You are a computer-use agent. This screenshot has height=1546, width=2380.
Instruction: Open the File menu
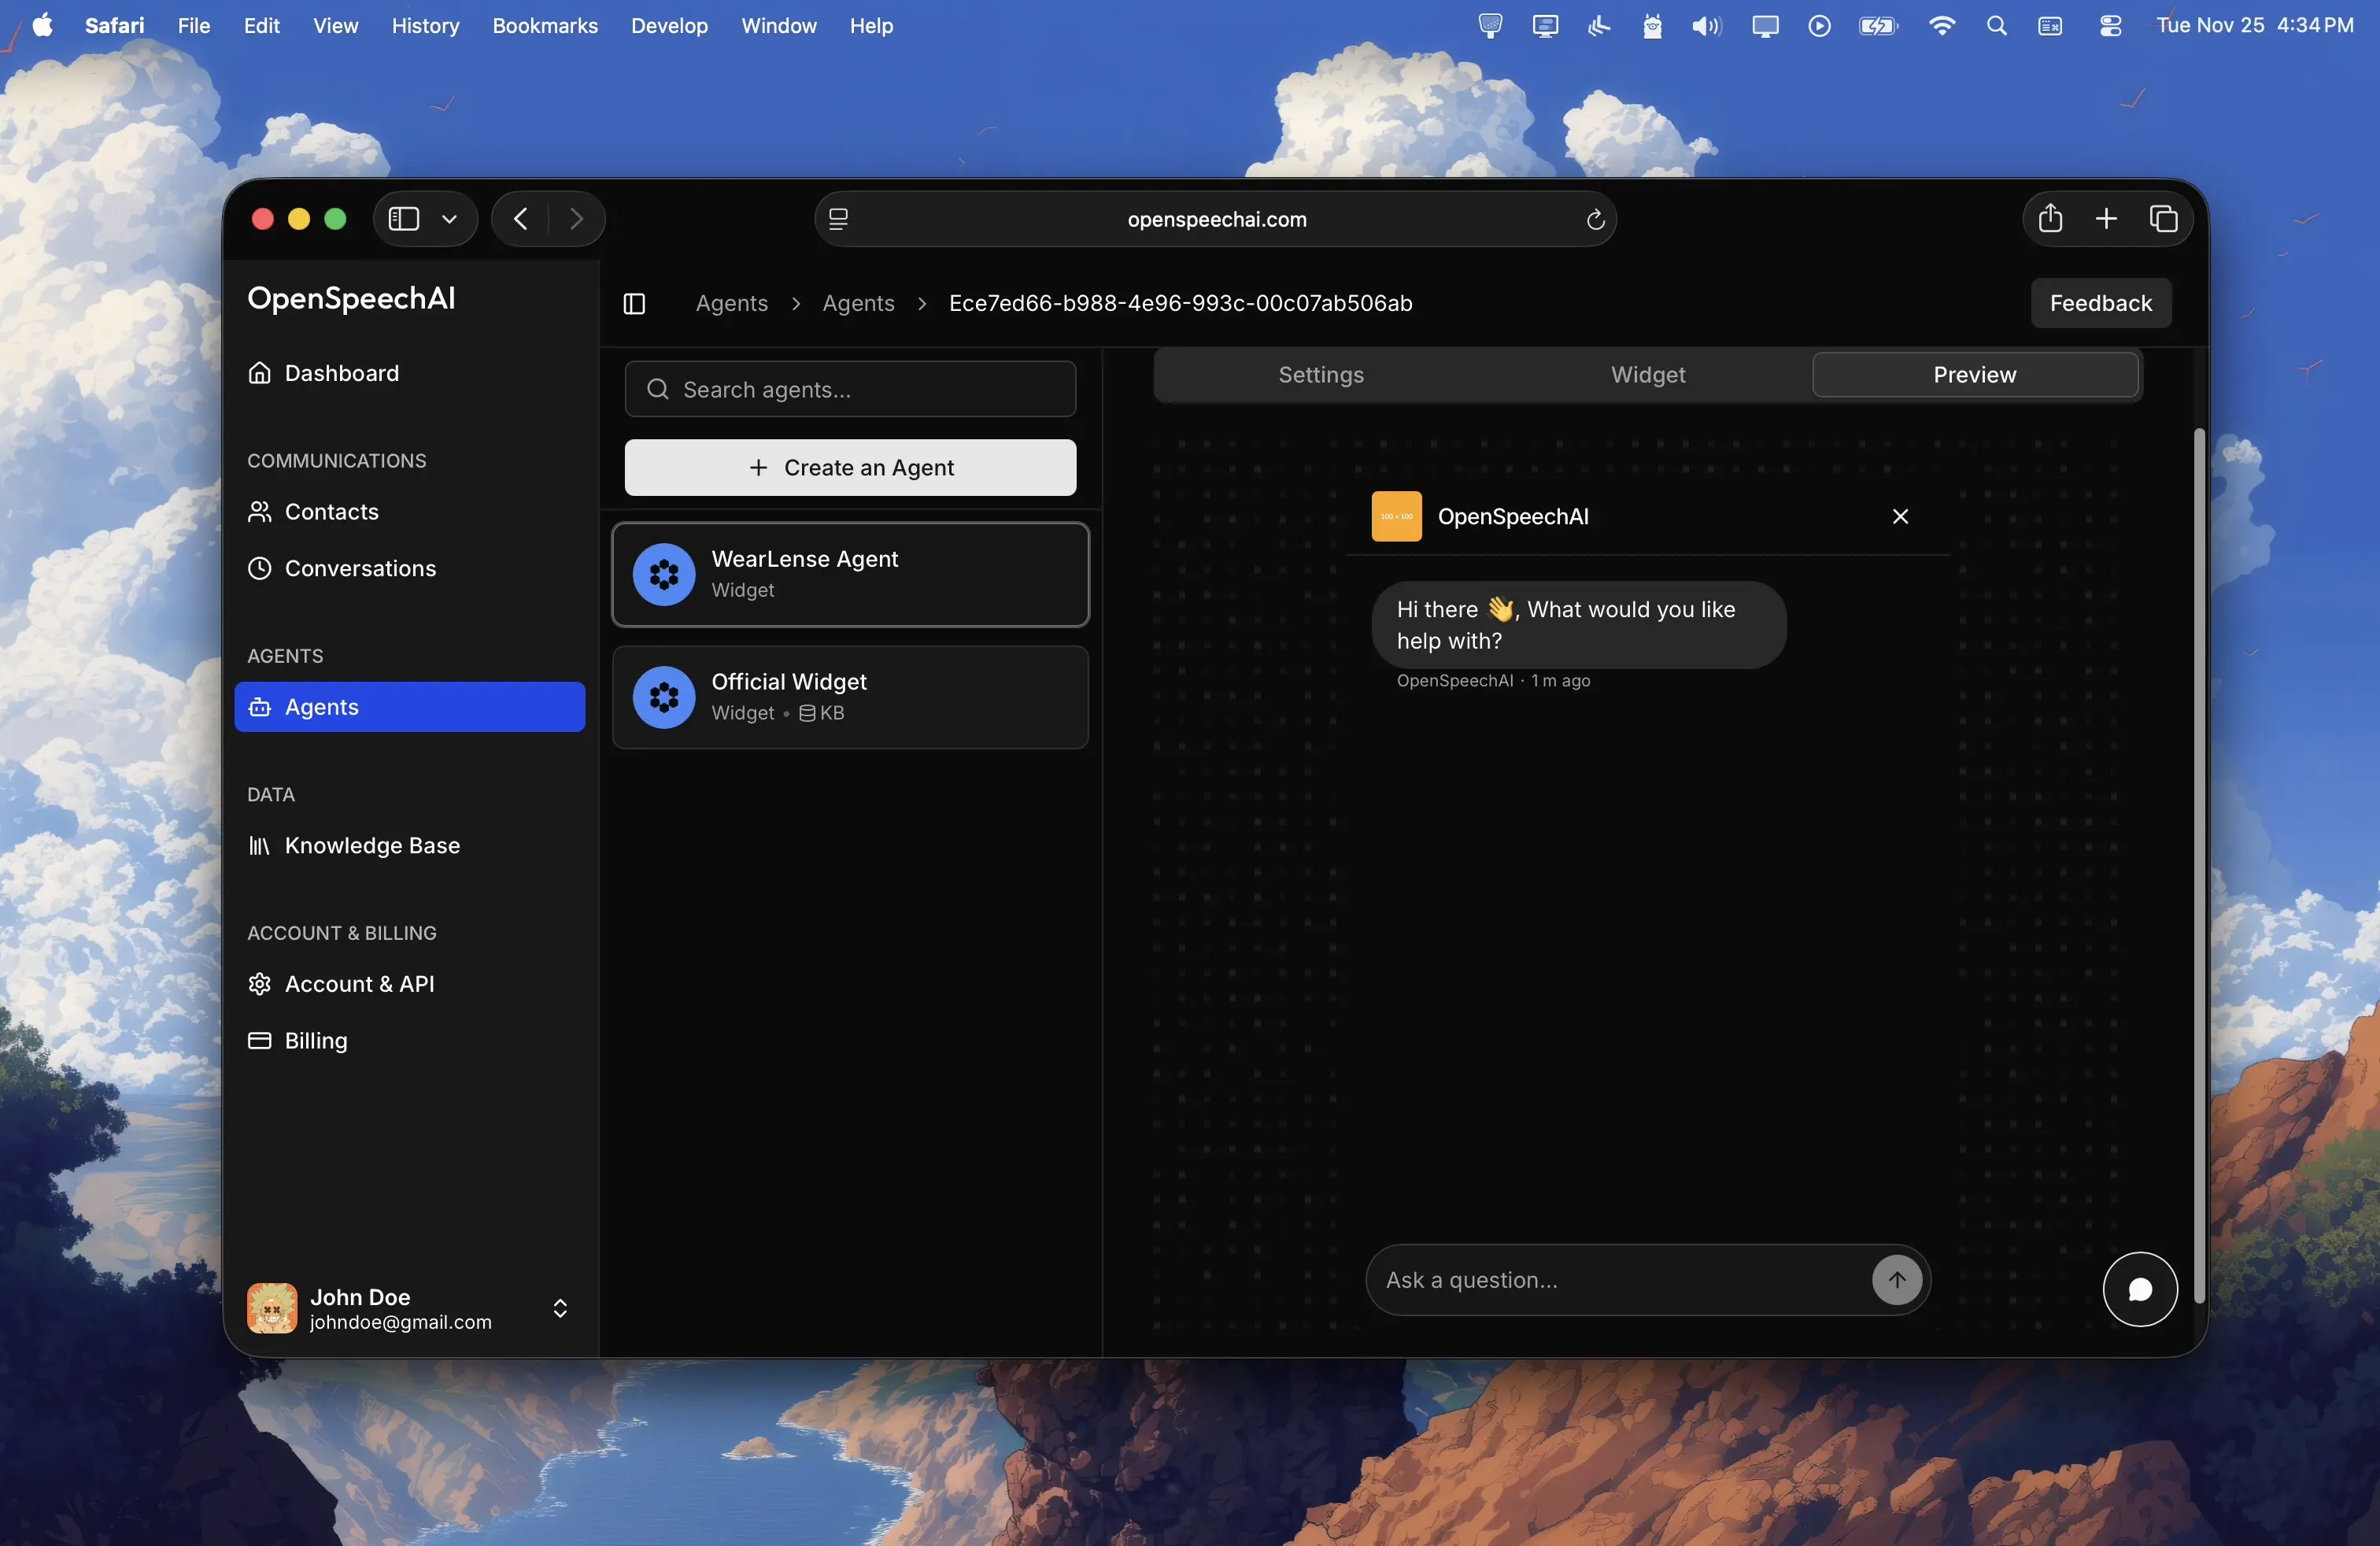click(x=193, y=25)
